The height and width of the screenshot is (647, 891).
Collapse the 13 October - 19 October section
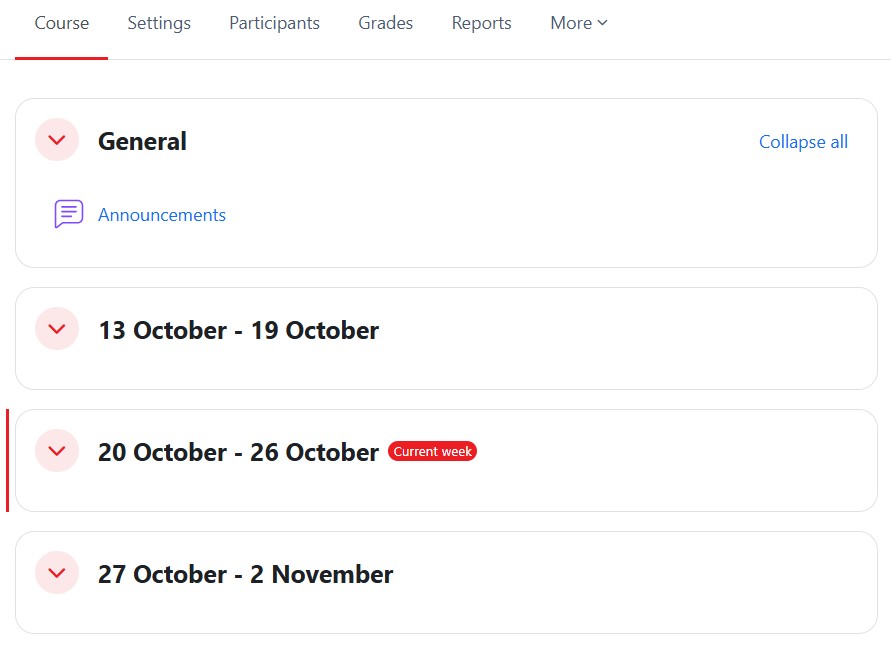coord(57,329)
